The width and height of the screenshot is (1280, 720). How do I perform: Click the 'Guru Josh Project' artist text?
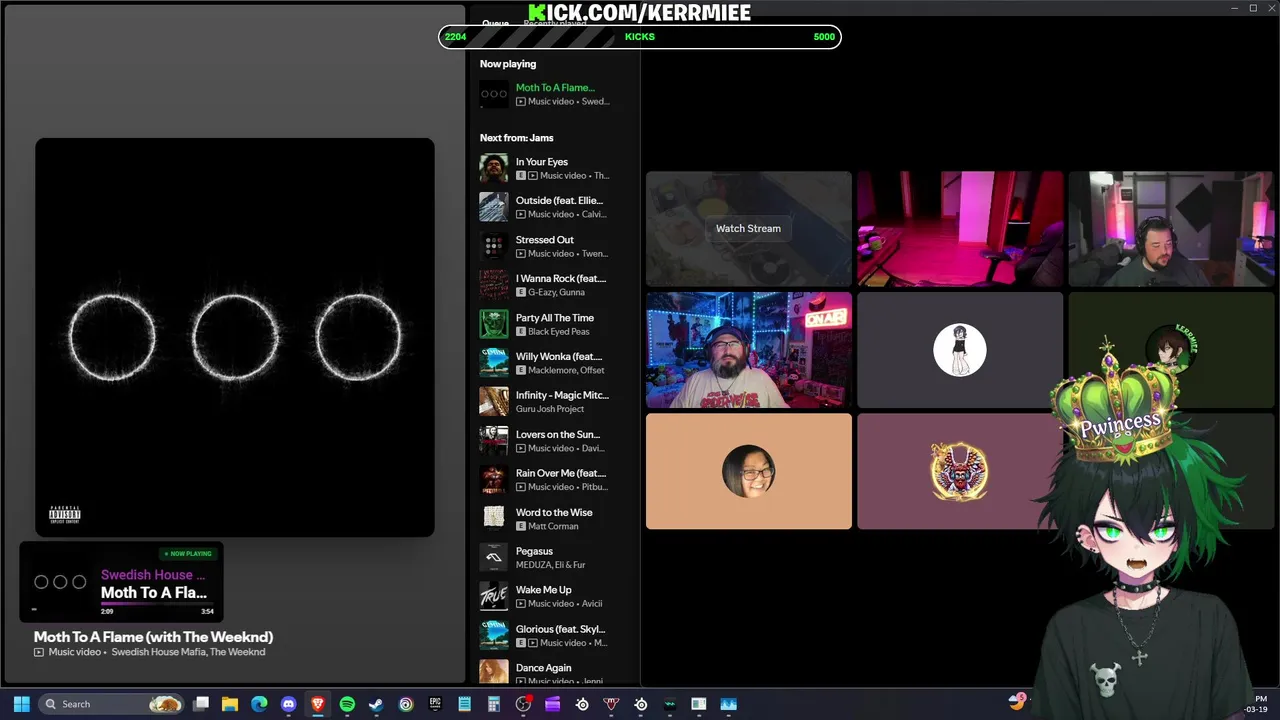(x=550, y=409)
